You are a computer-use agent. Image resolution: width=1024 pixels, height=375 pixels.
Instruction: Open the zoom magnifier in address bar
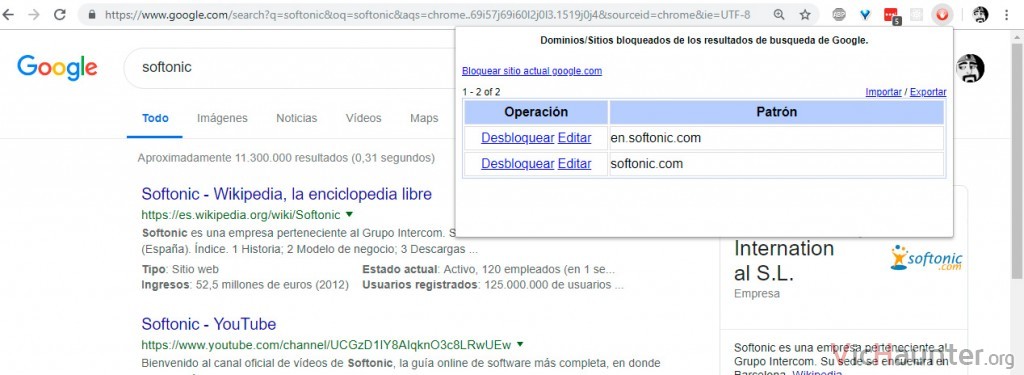(x=779, y=14)
